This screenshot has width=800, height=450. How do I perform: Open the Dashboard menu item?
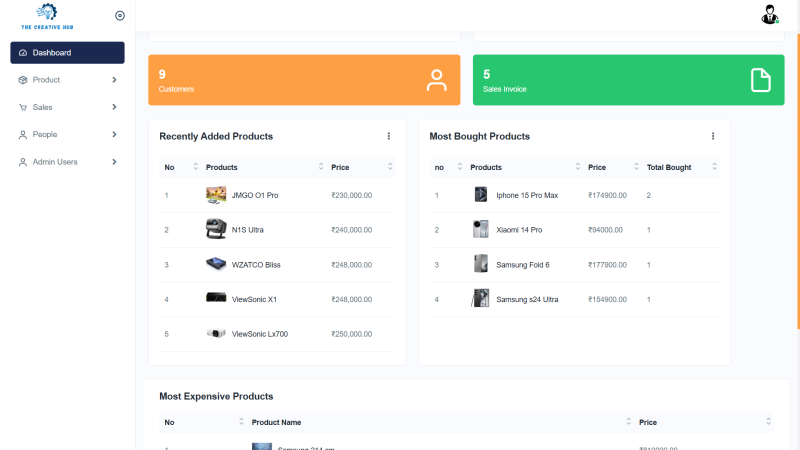[x=67, y=52]
